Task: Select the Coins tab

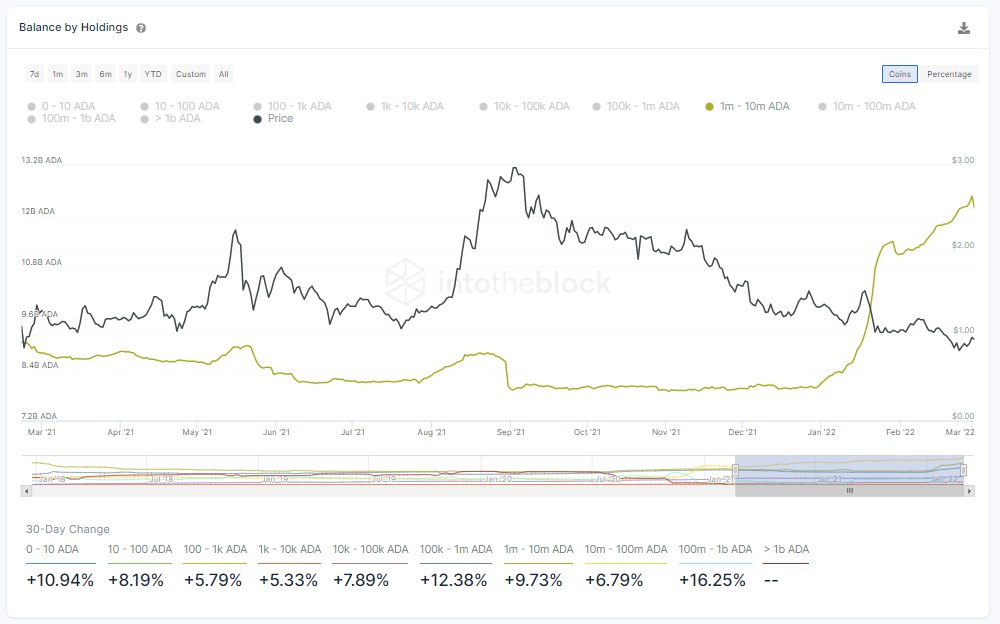Action: coord(899,73)
